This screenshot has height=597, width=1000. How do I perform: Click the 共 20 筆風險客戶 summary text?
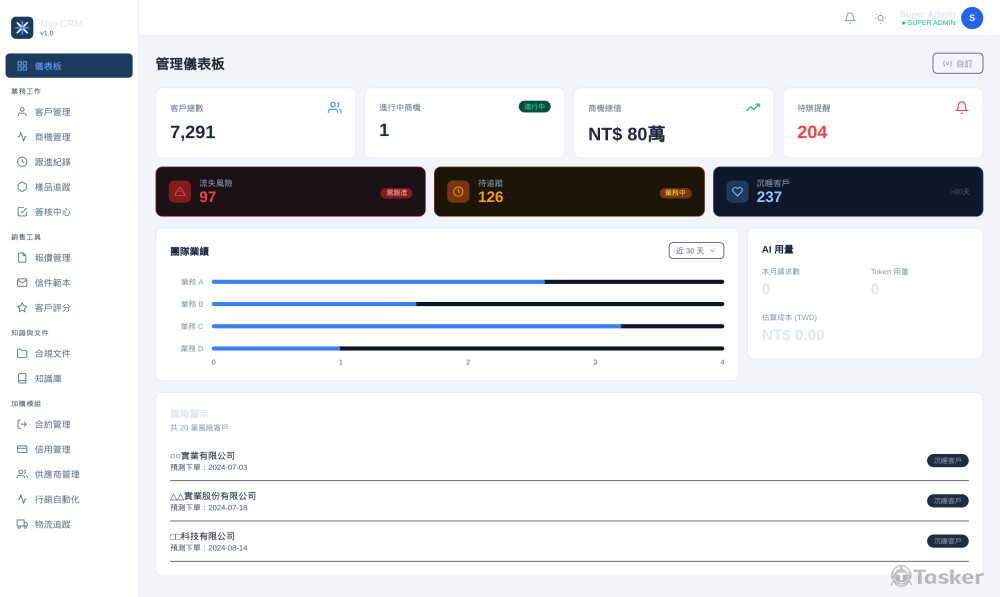[x=199, y=428]
